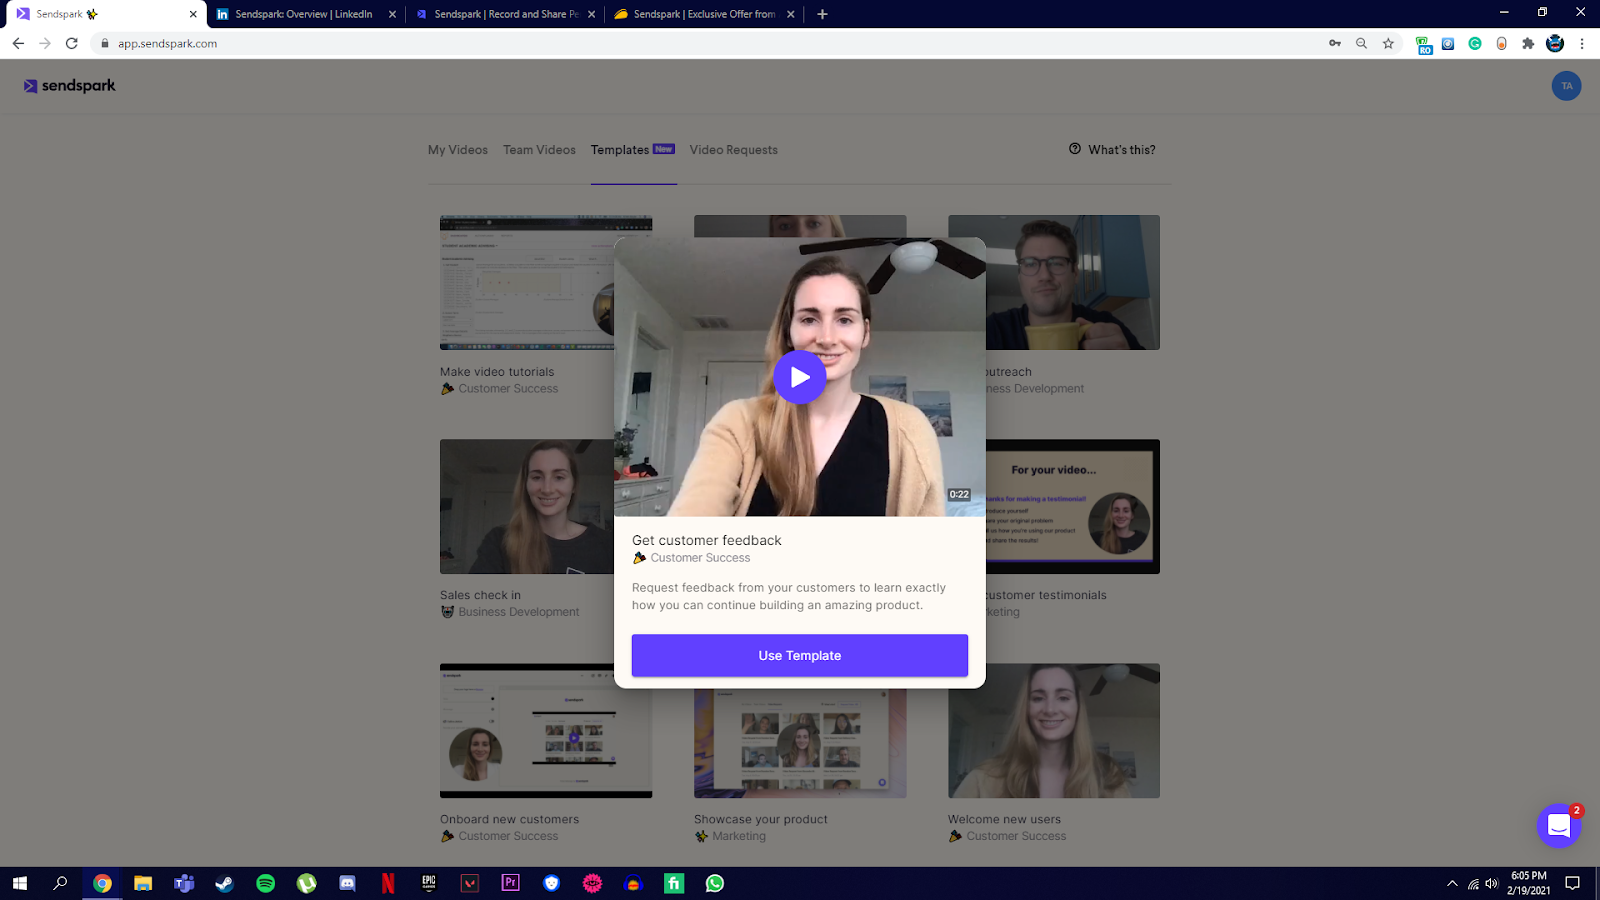Close the Sendspark Exclusive Offer tab
The height and width of the screenshot is (900, 1600).
point(790,14)
